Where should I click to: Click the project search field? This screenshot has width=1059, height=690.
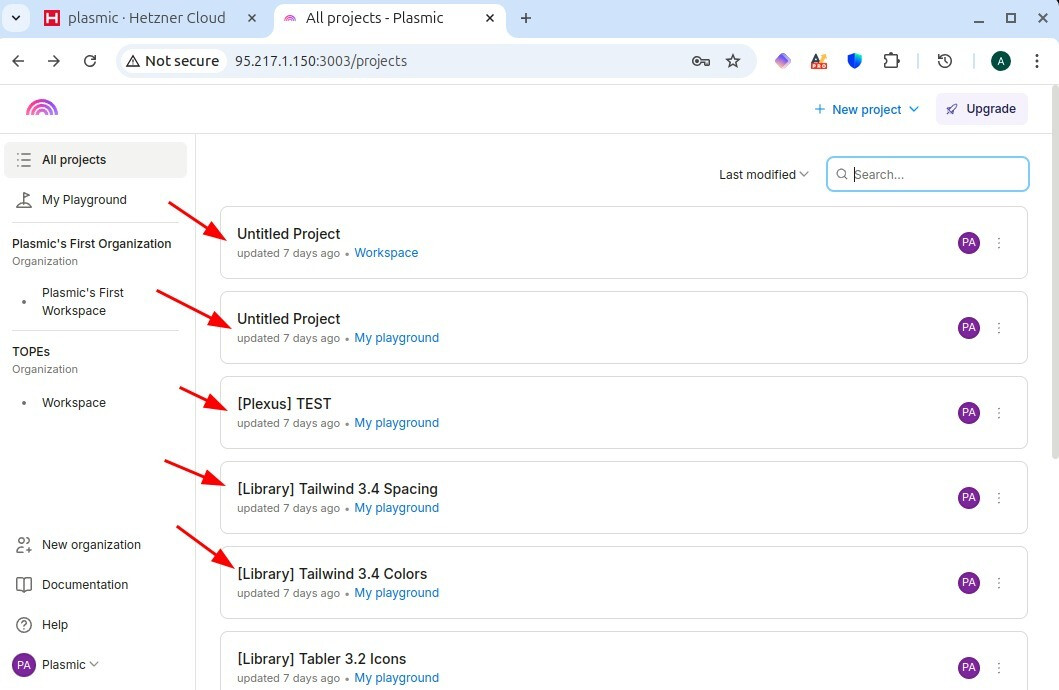coord(935,174)
